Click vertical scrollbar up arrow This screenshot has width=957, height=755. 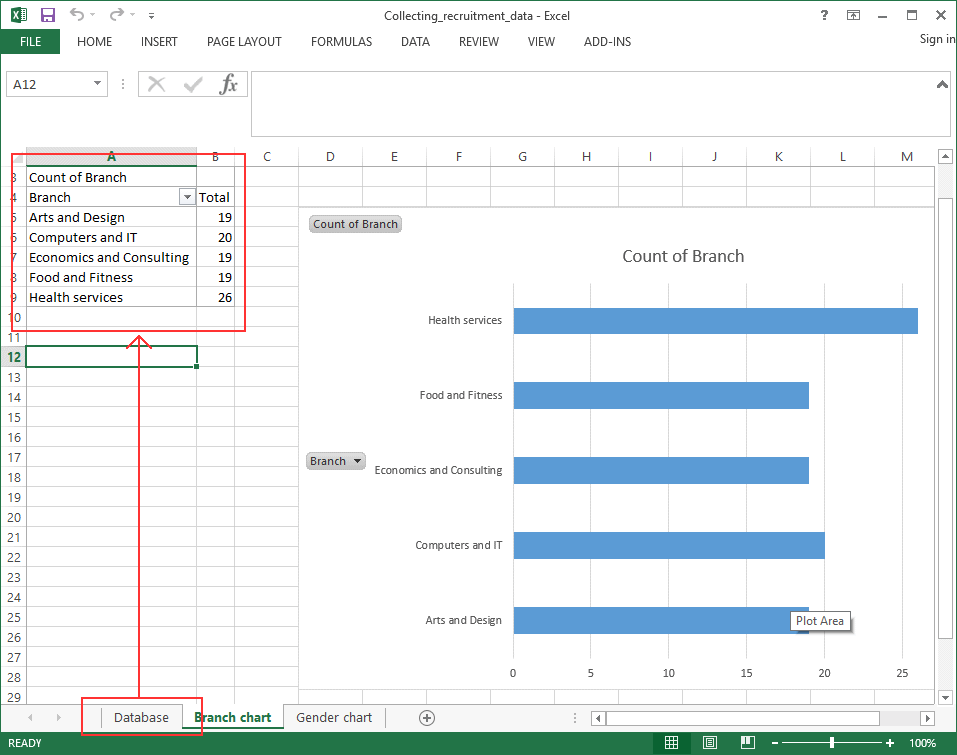click(945, 157)
